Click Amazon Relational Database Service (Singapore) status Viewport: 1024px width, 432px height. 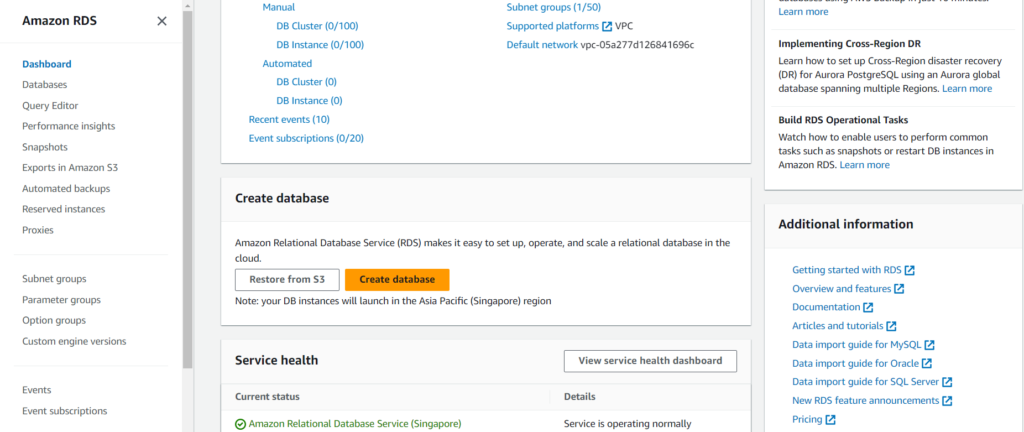tap(355, 424)
